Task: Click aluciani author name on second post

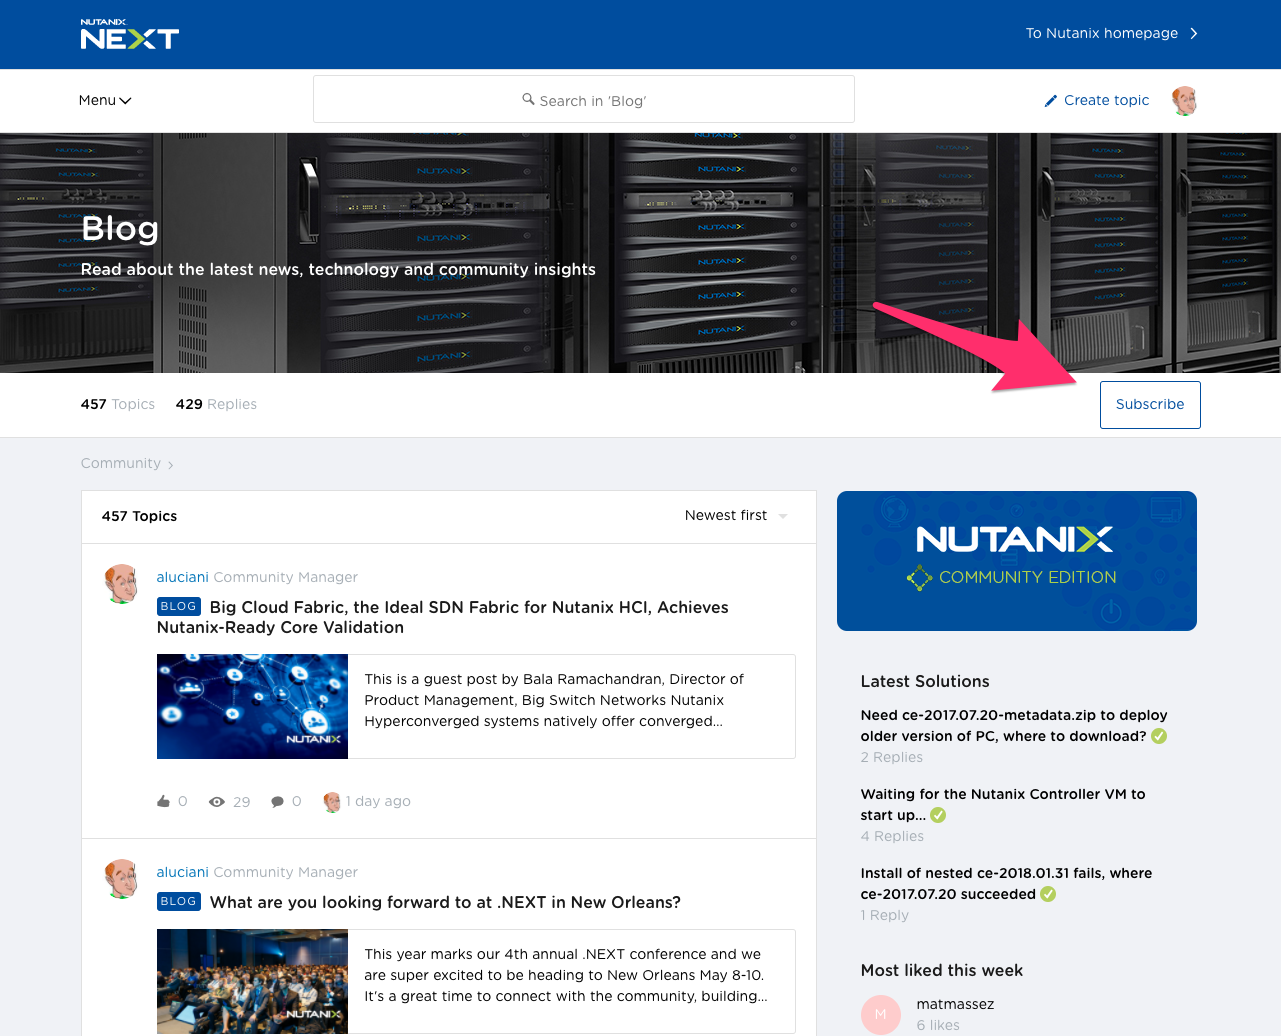Action: (182, 872)
